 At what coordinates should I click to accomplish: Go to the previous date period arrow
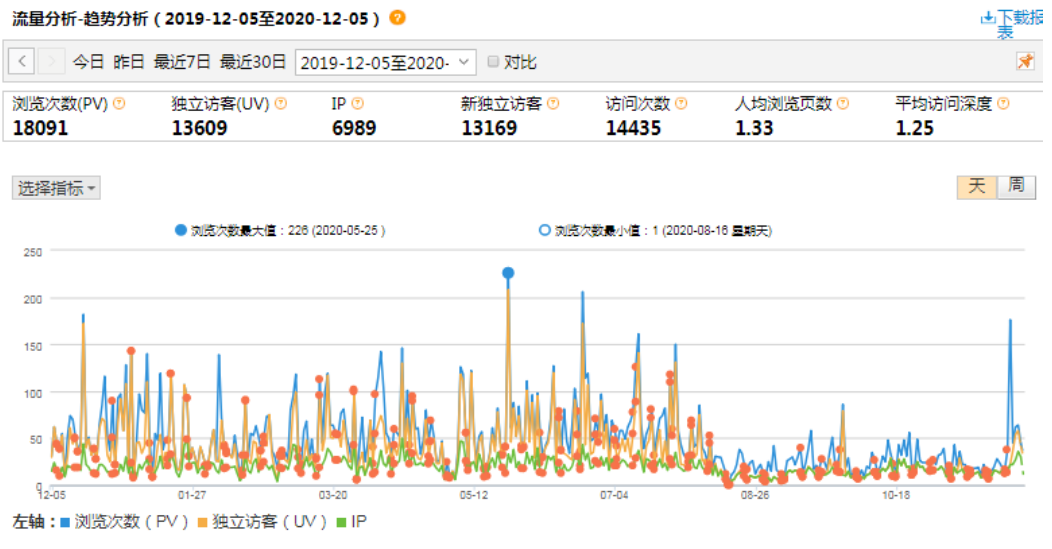tap(23, 62)
